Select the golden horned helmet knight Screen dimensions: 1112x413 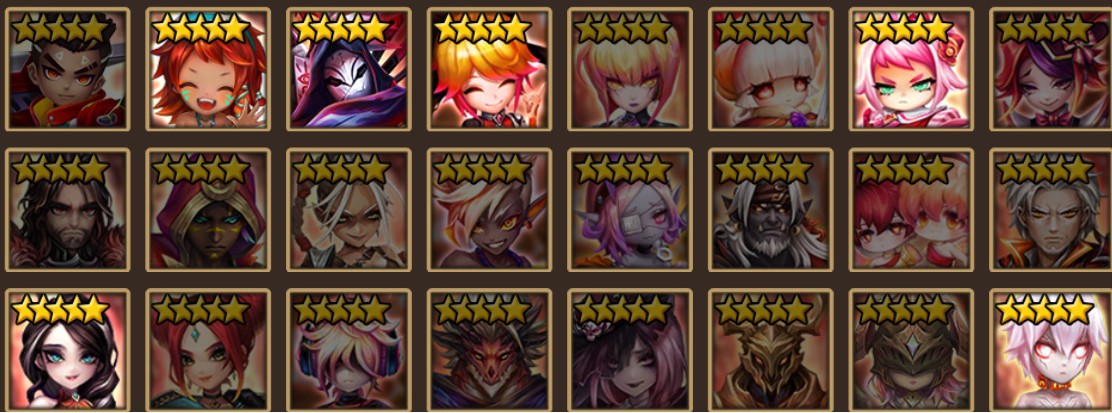click(x=770, y=351)
